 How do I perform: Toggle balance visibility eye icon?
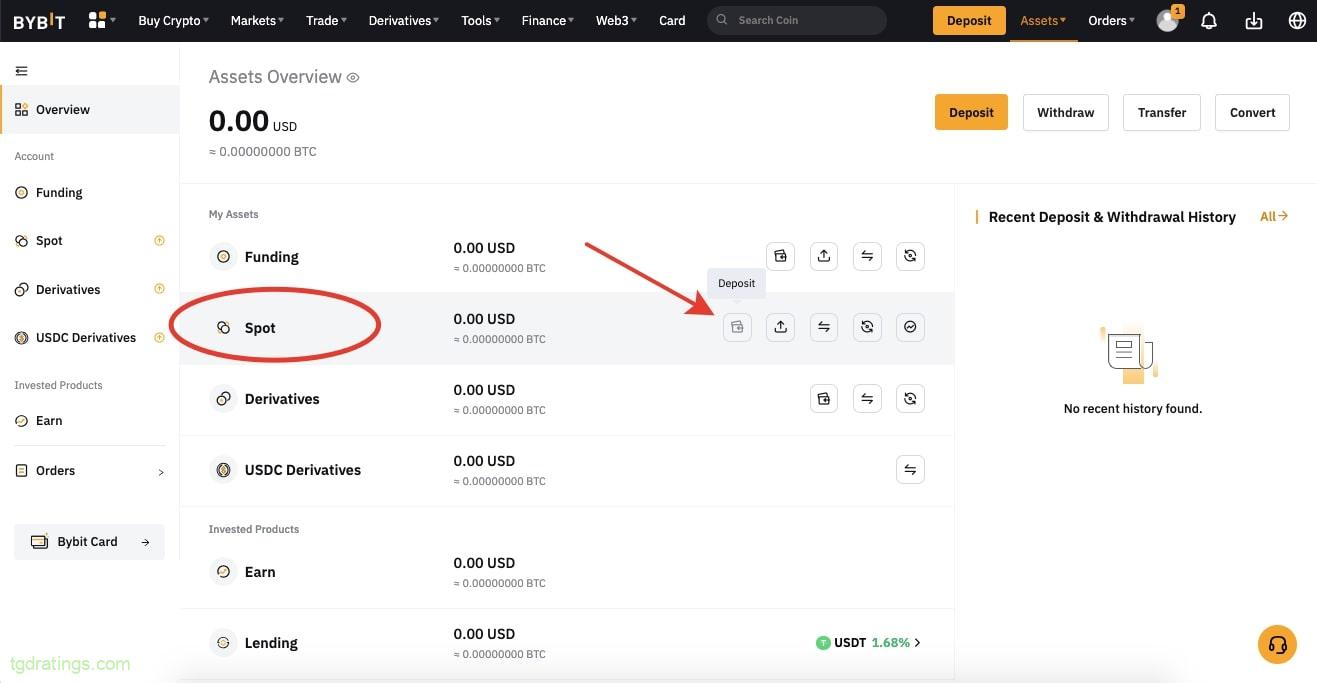[353, 78]
